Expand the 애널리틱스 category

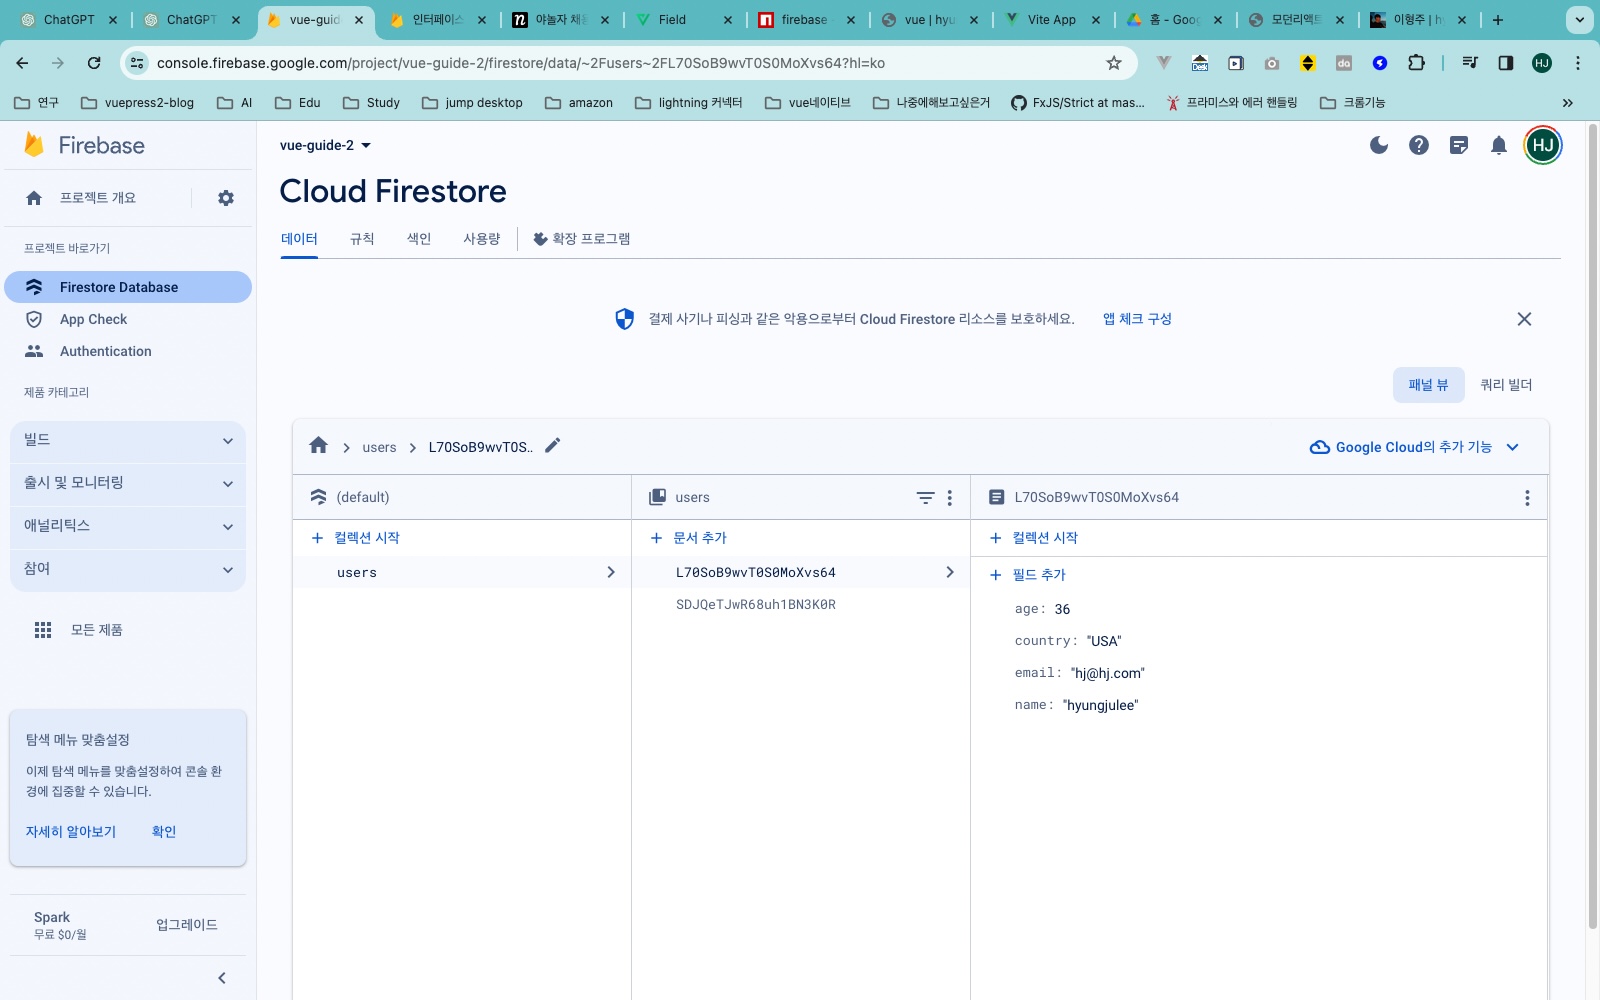click(128, 526)
